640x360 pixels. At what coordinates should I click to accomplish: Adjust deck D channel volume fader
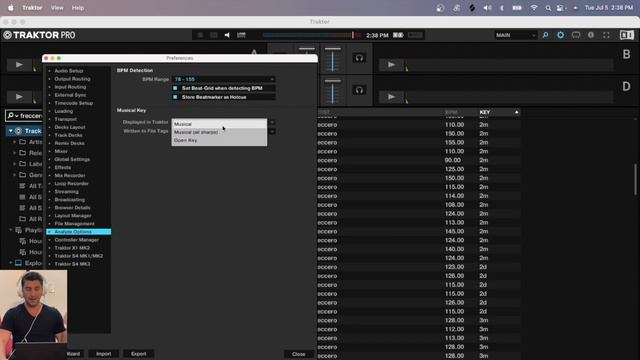pos(333,91)
